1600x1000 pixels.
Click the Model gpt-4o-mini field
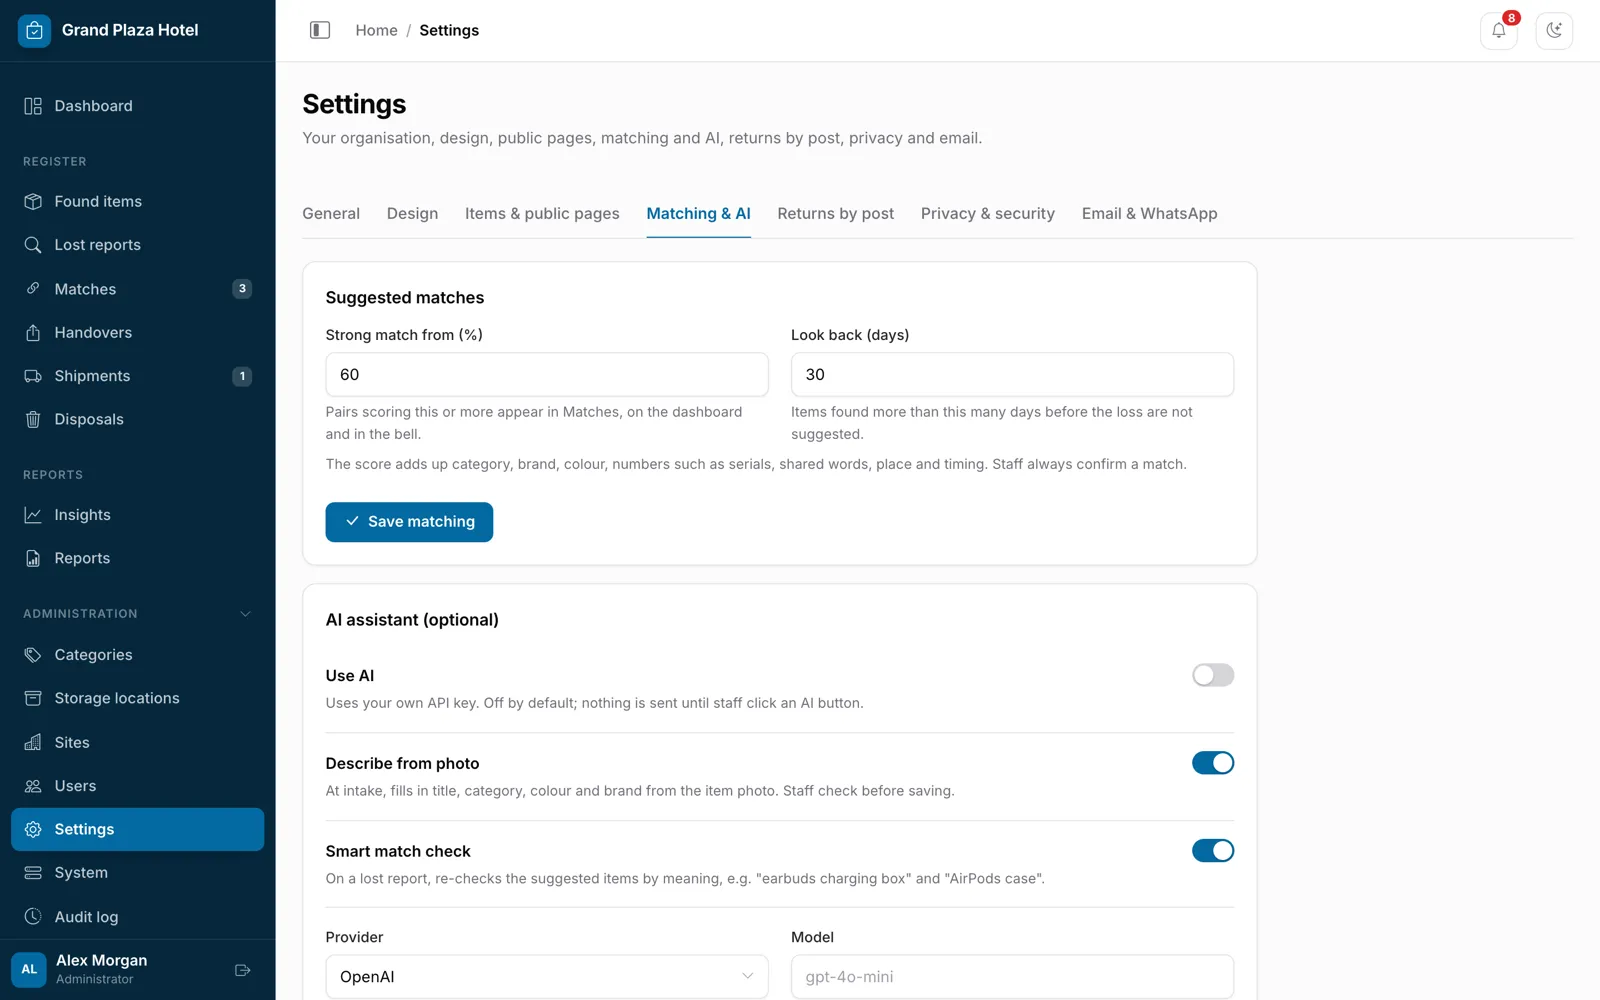[x=1012, y=977]
